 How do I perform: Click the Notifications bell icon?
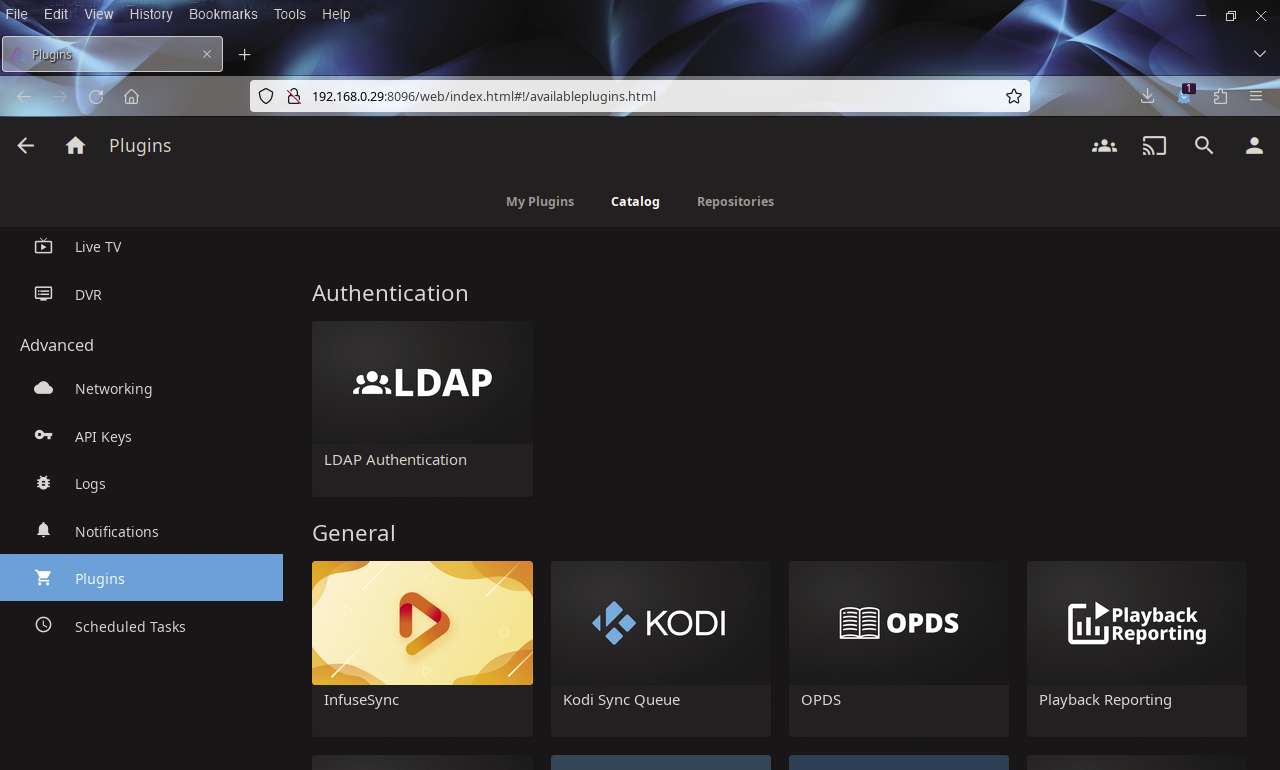pyautogui.click(x=43, y=531)
